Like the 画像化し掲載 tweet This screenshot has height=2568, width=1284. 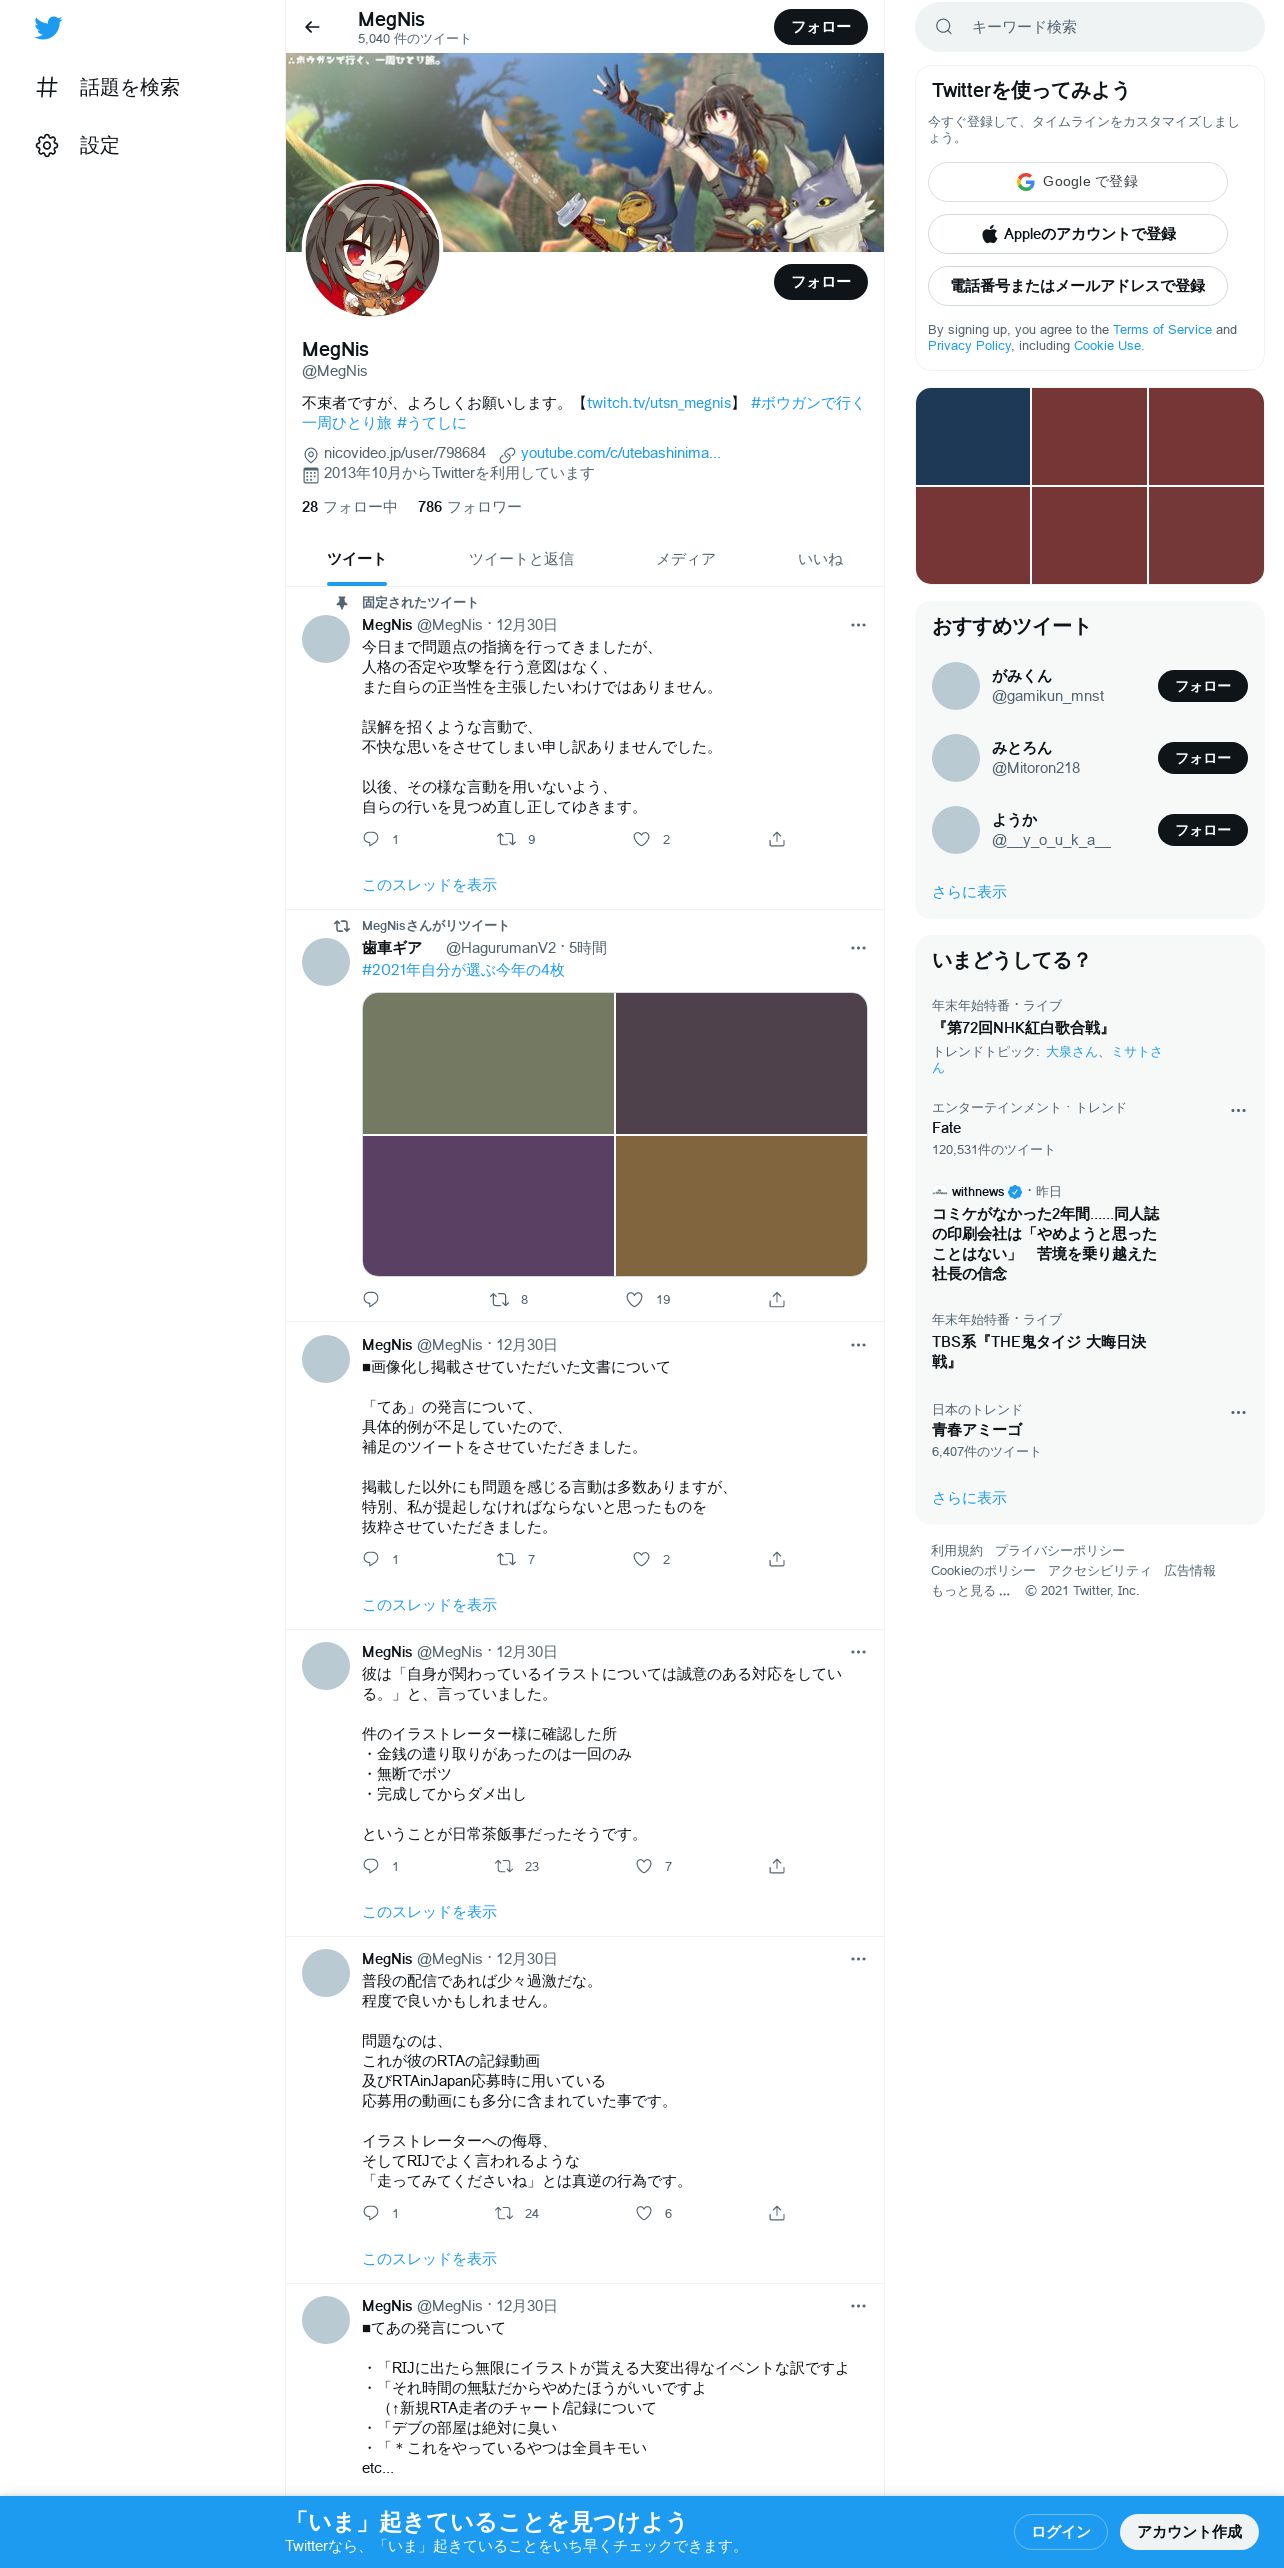tap(642, 1559)
